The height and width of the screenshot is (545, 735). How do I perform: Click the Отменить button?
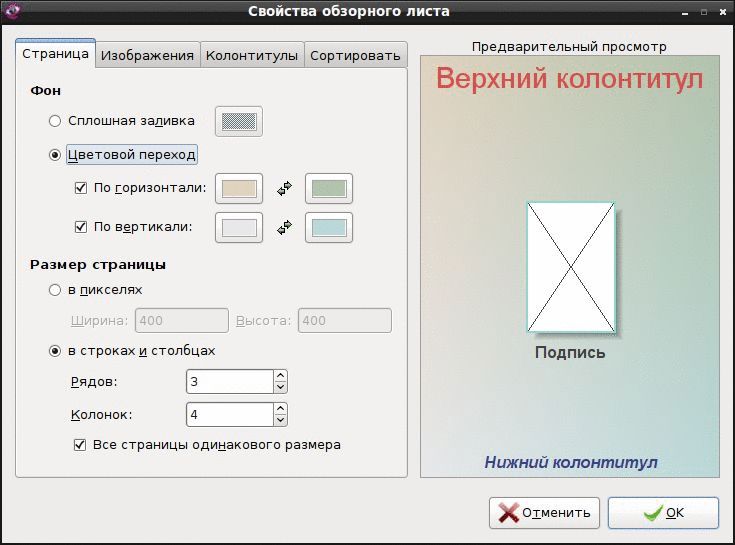pyautogui.click(x=544, y=513)
